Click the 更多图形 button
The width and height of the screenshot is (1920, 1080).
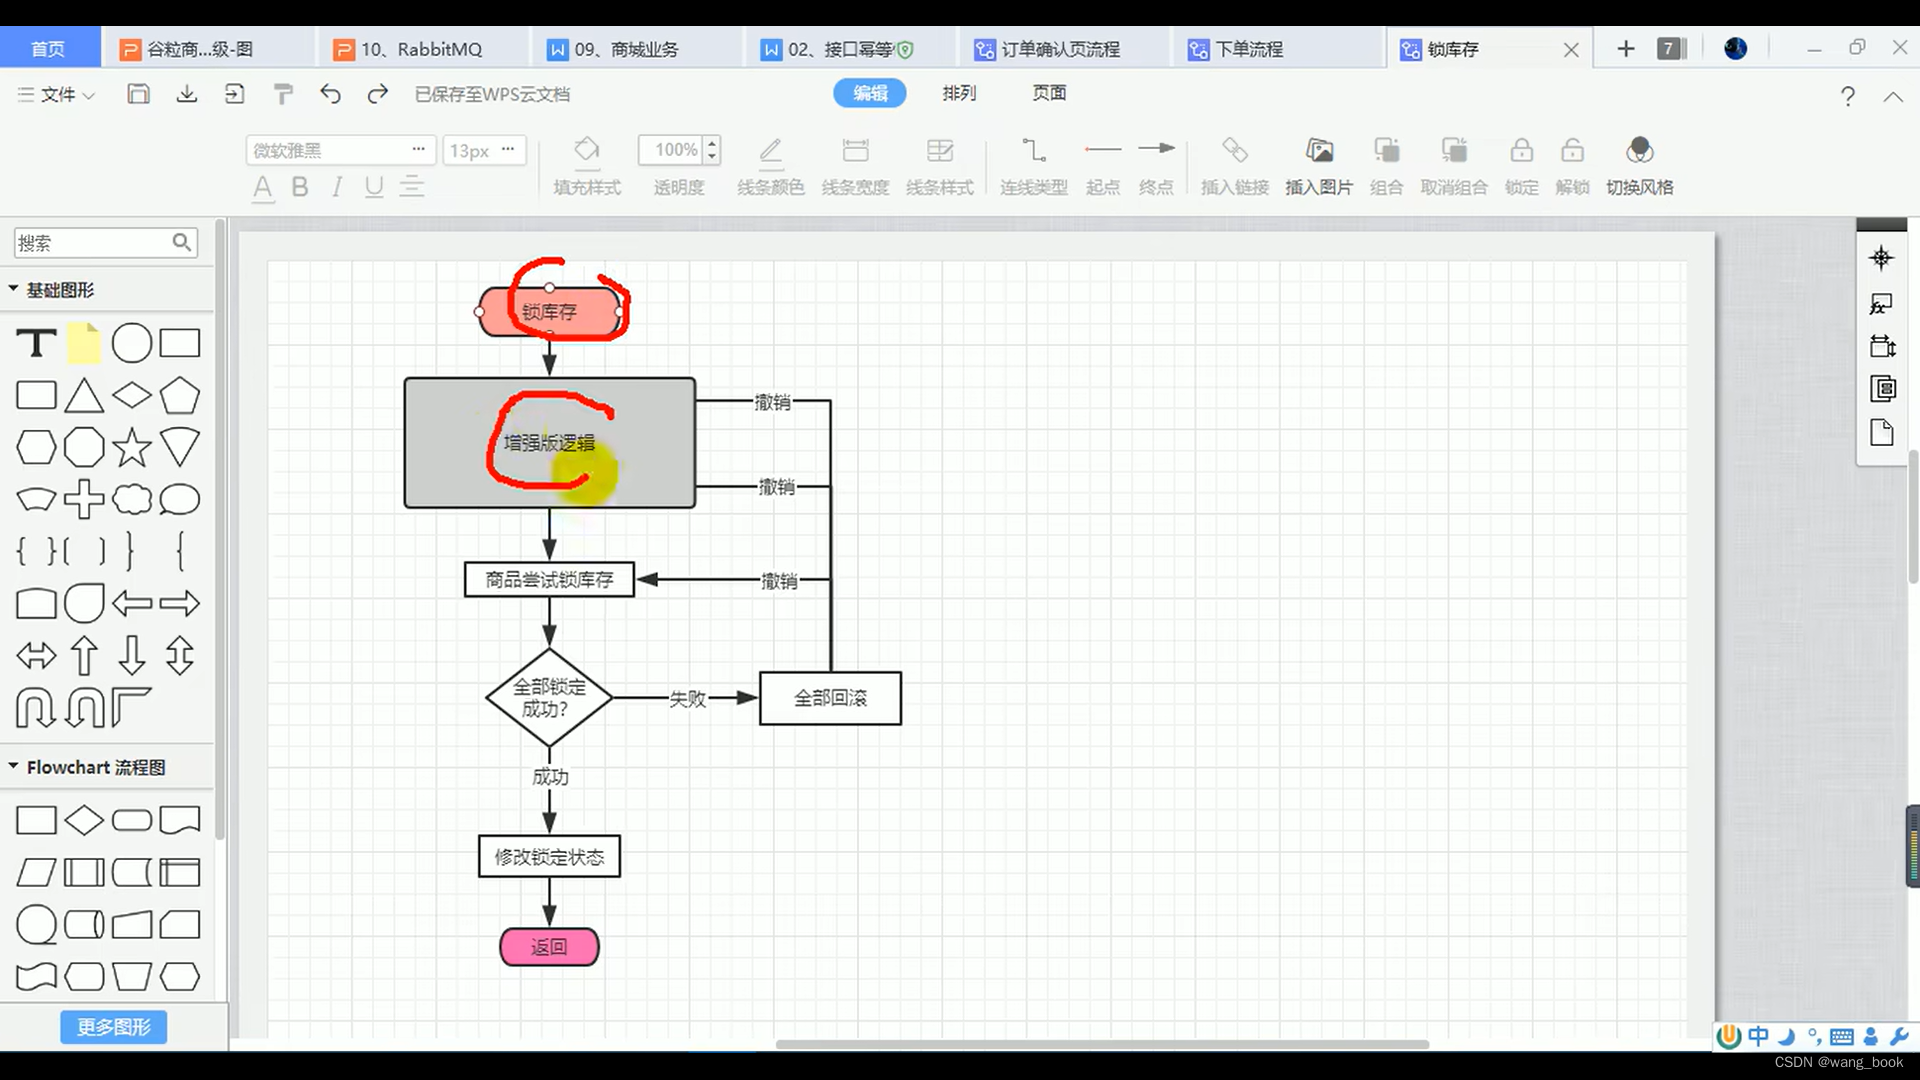pos(113,1027)
